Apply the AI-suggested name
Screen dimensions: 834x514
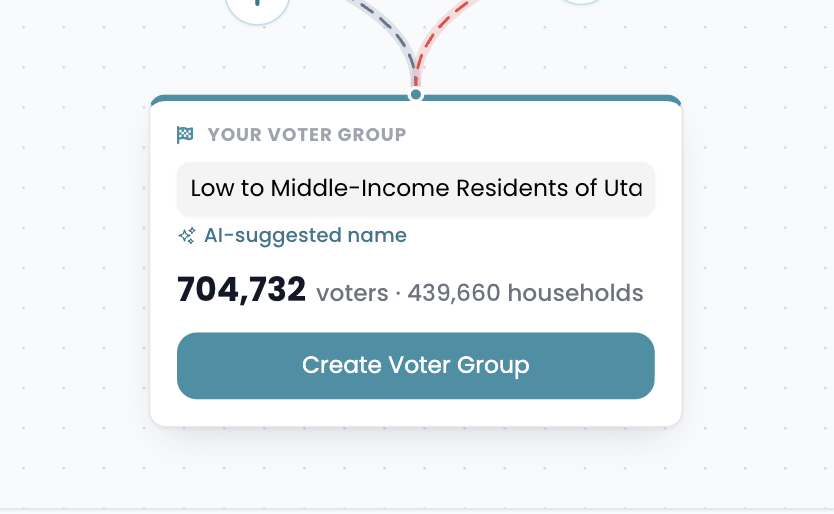(x=305, y=235)
